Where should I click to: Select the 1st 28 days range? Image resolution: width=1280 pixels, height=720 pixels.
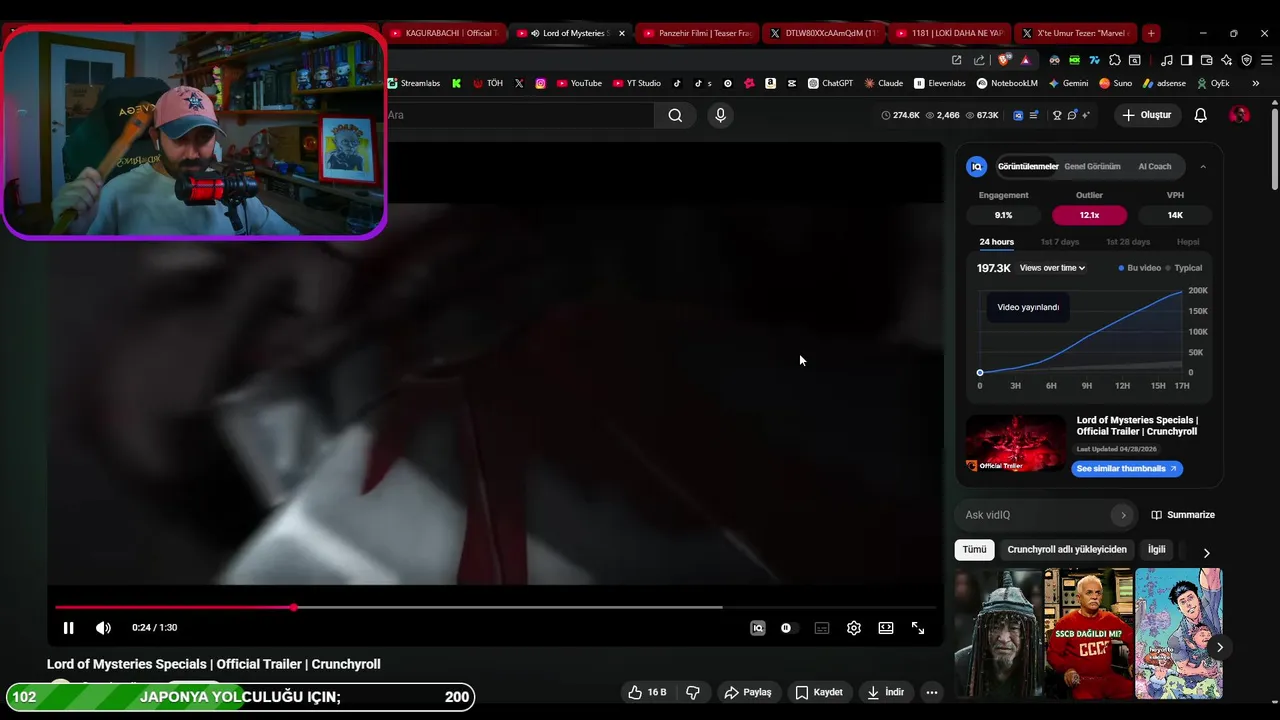[x=1128, y=242]
